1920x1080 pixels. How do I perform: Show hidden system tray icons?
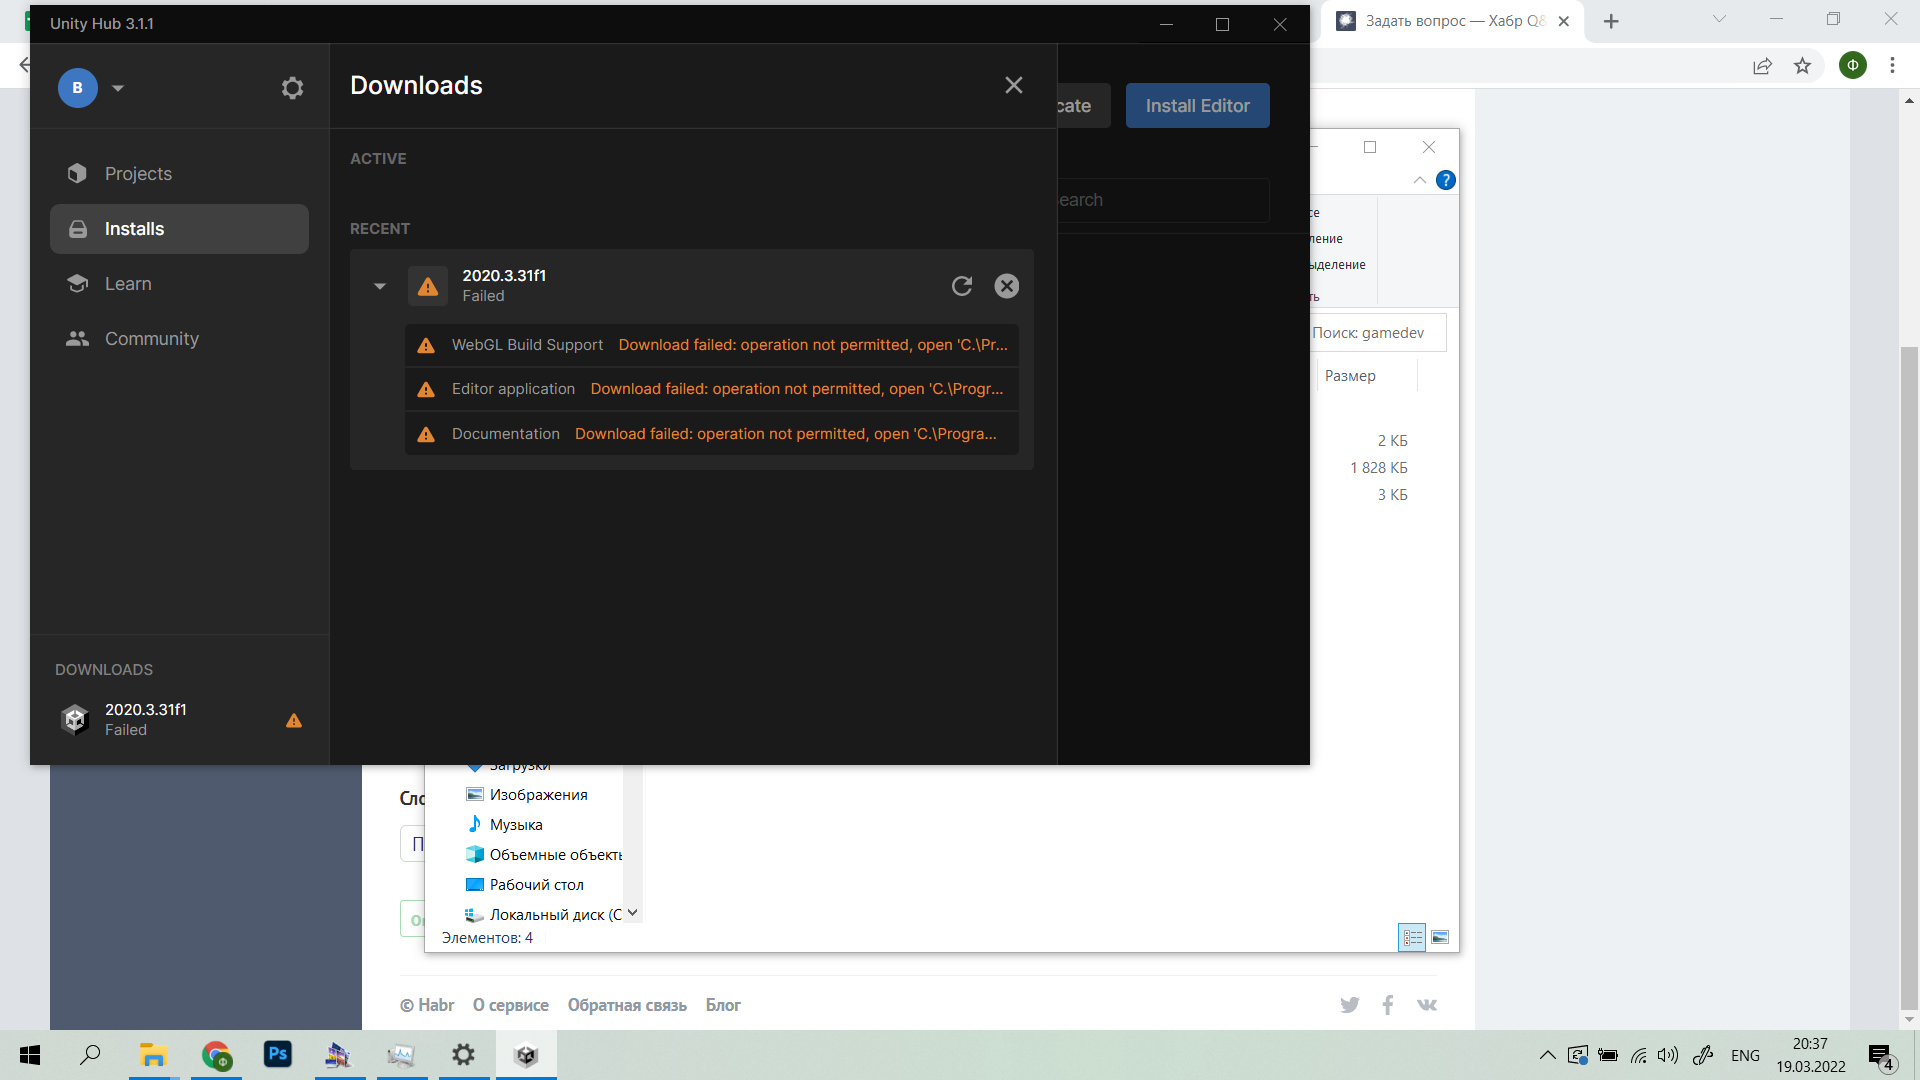click(x=1547, y=1055)
